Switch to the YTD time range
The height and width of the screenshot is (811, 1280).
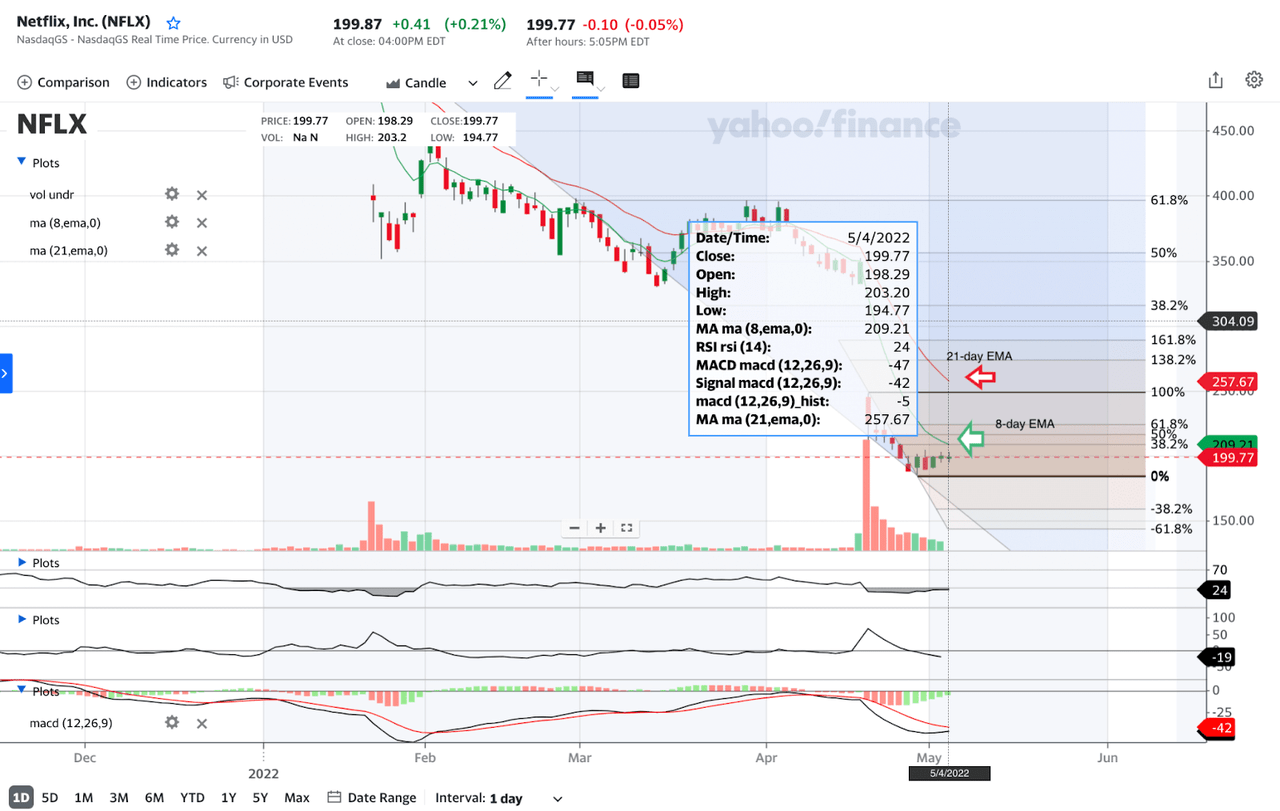pos(191,798)
